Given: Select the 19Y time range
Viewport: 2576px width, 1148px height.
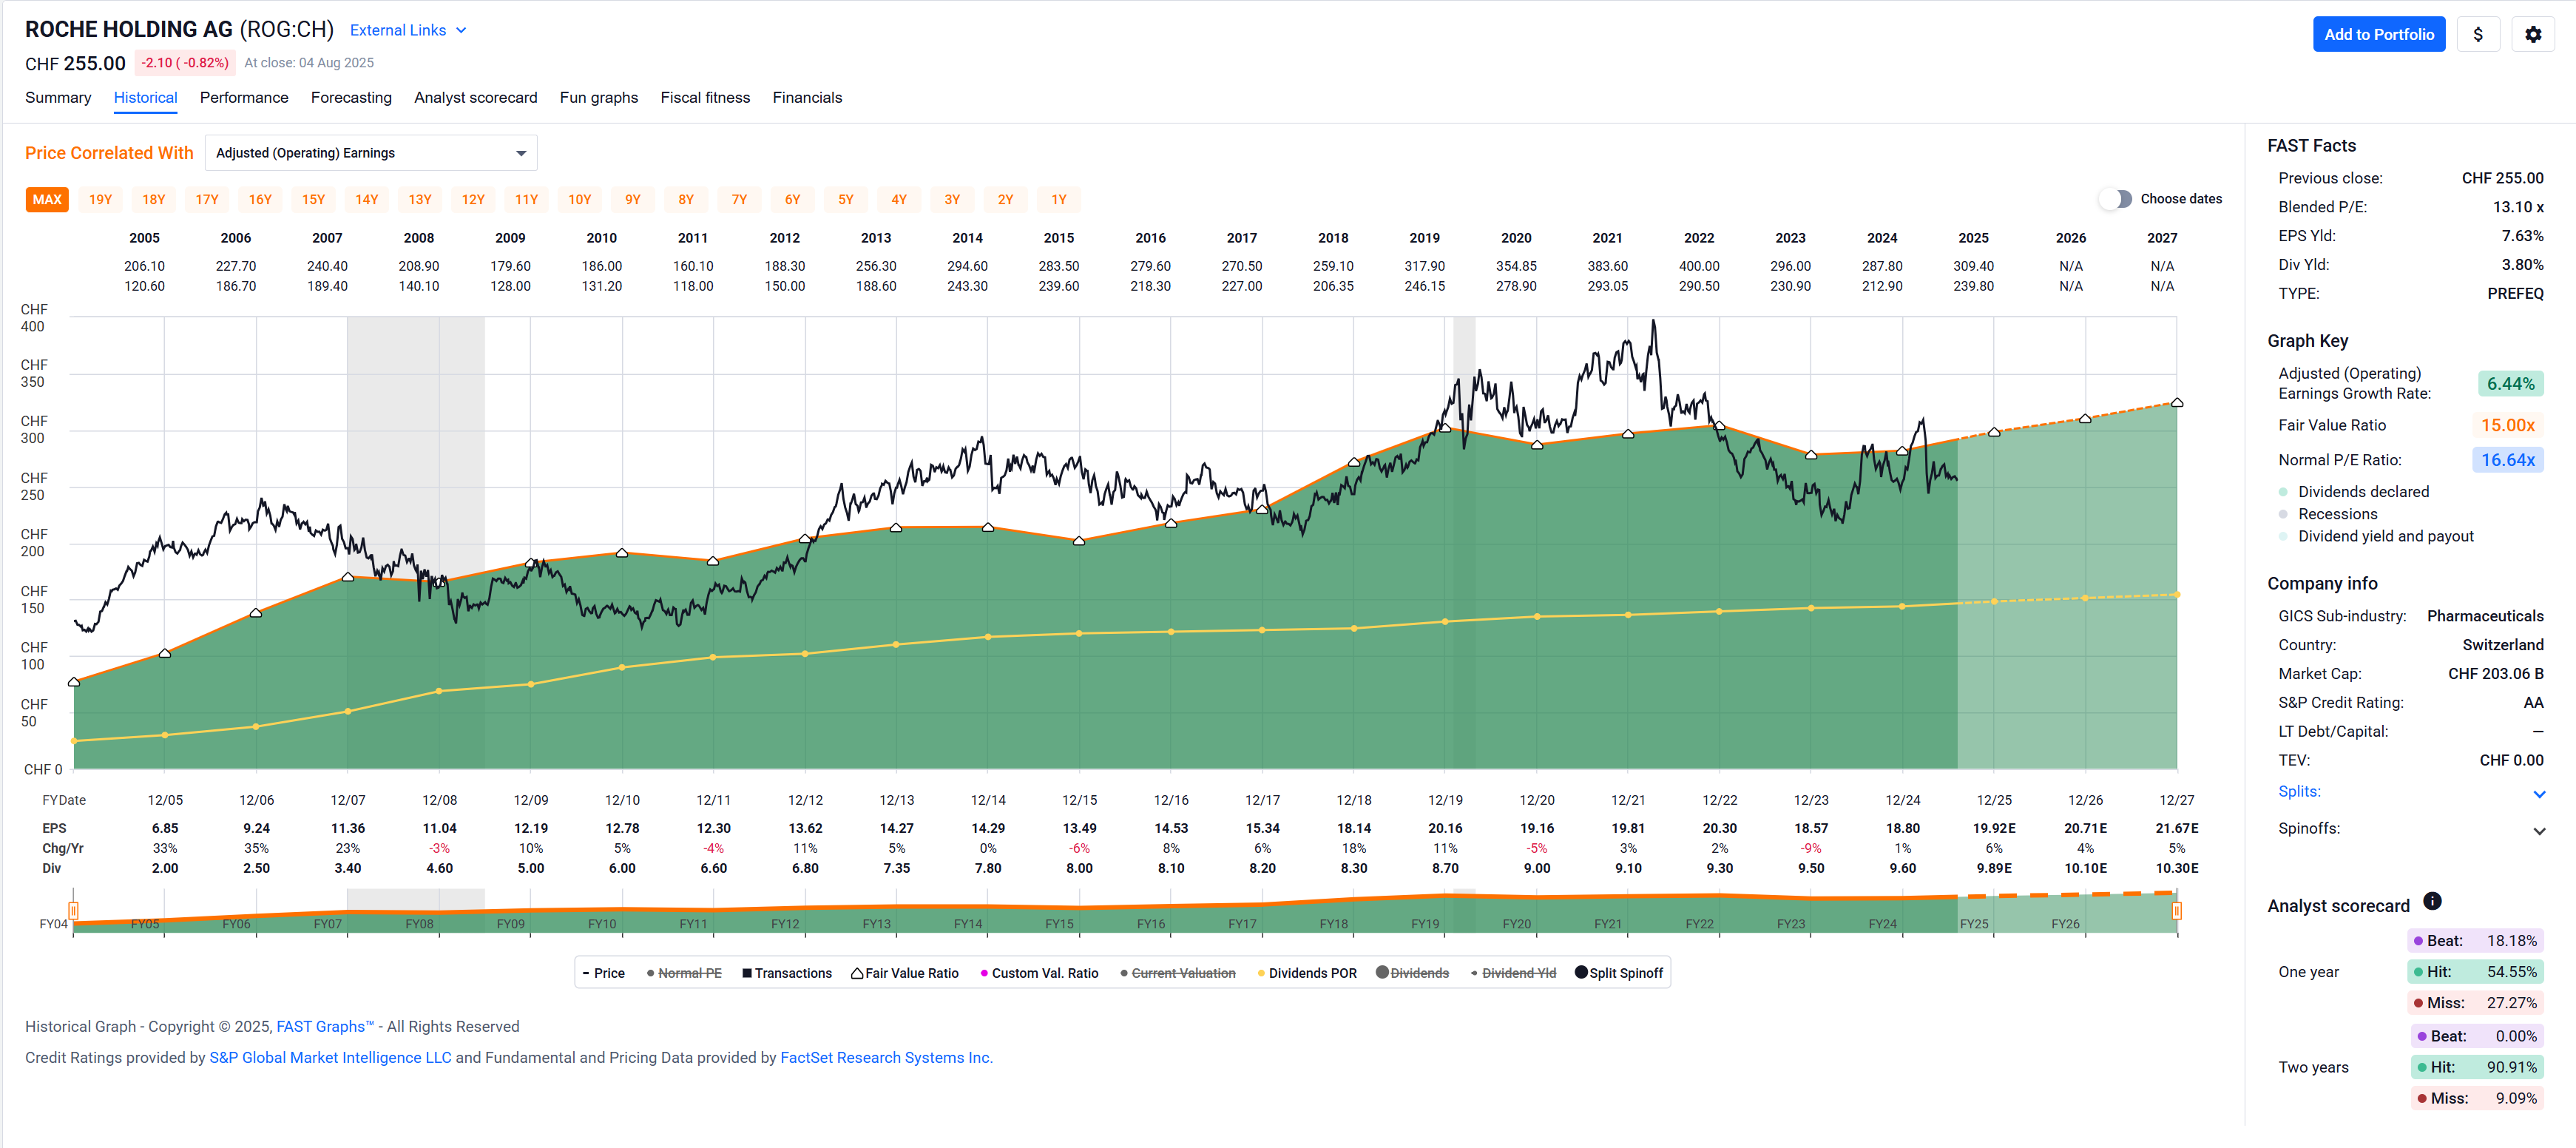Looking at the screenshot, I should (x=100, y=200).
